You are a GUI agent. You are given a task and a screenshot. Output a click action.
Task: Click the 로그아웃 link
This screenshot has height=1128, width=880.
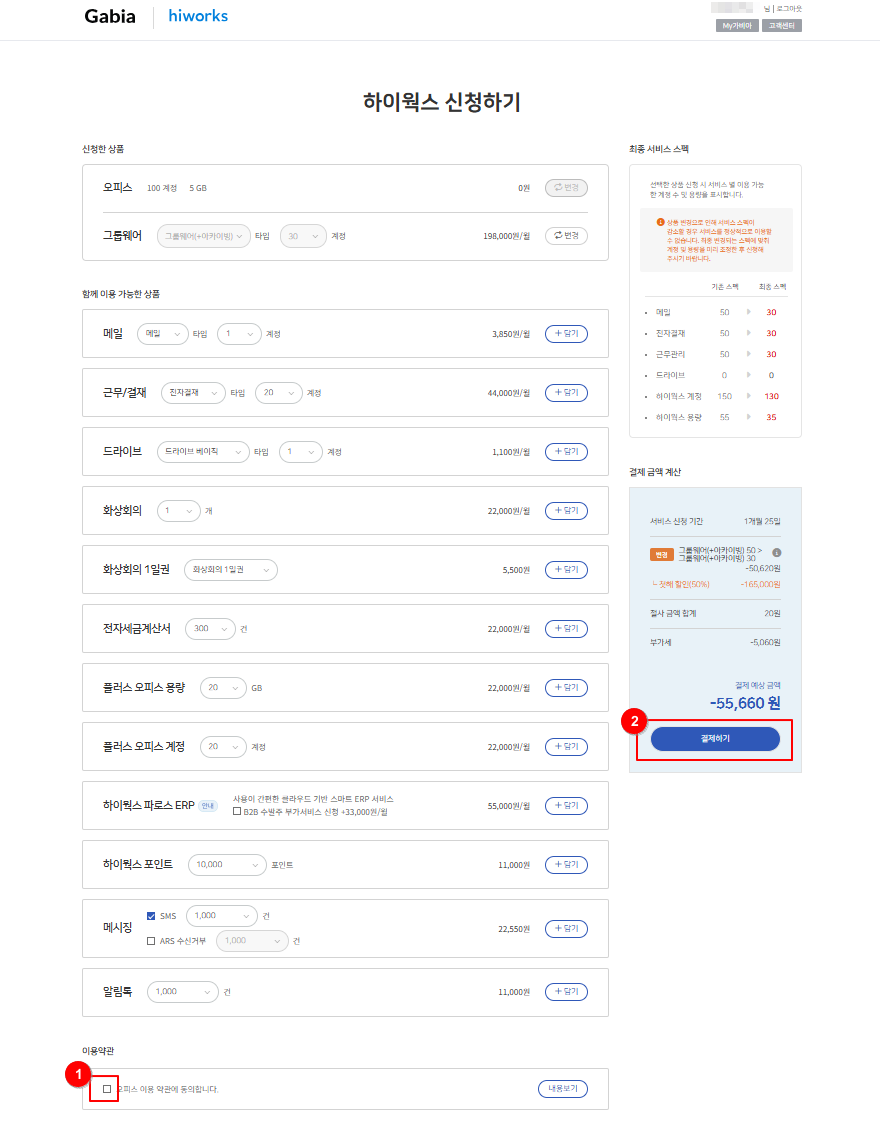tap(789, 8)
